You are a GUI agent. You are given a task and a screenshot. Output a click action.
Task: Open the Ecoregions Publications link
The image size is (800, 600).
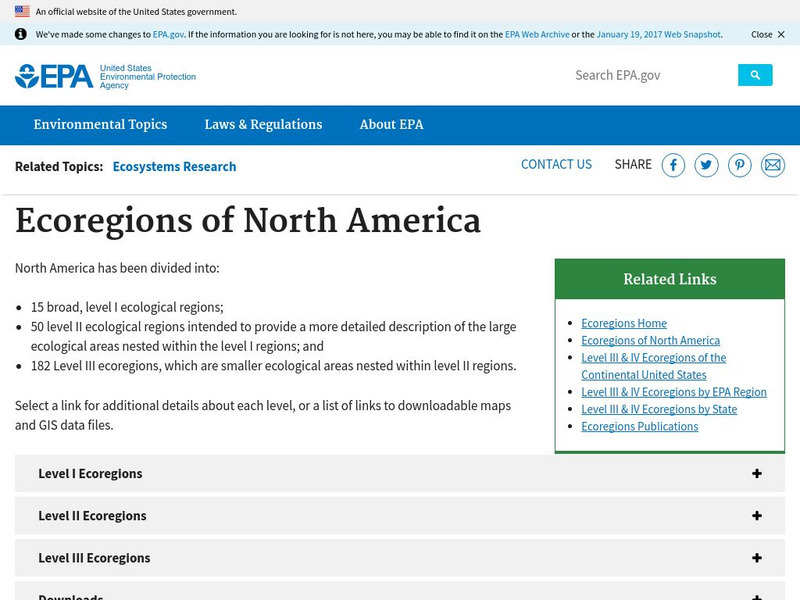(639, 426)
